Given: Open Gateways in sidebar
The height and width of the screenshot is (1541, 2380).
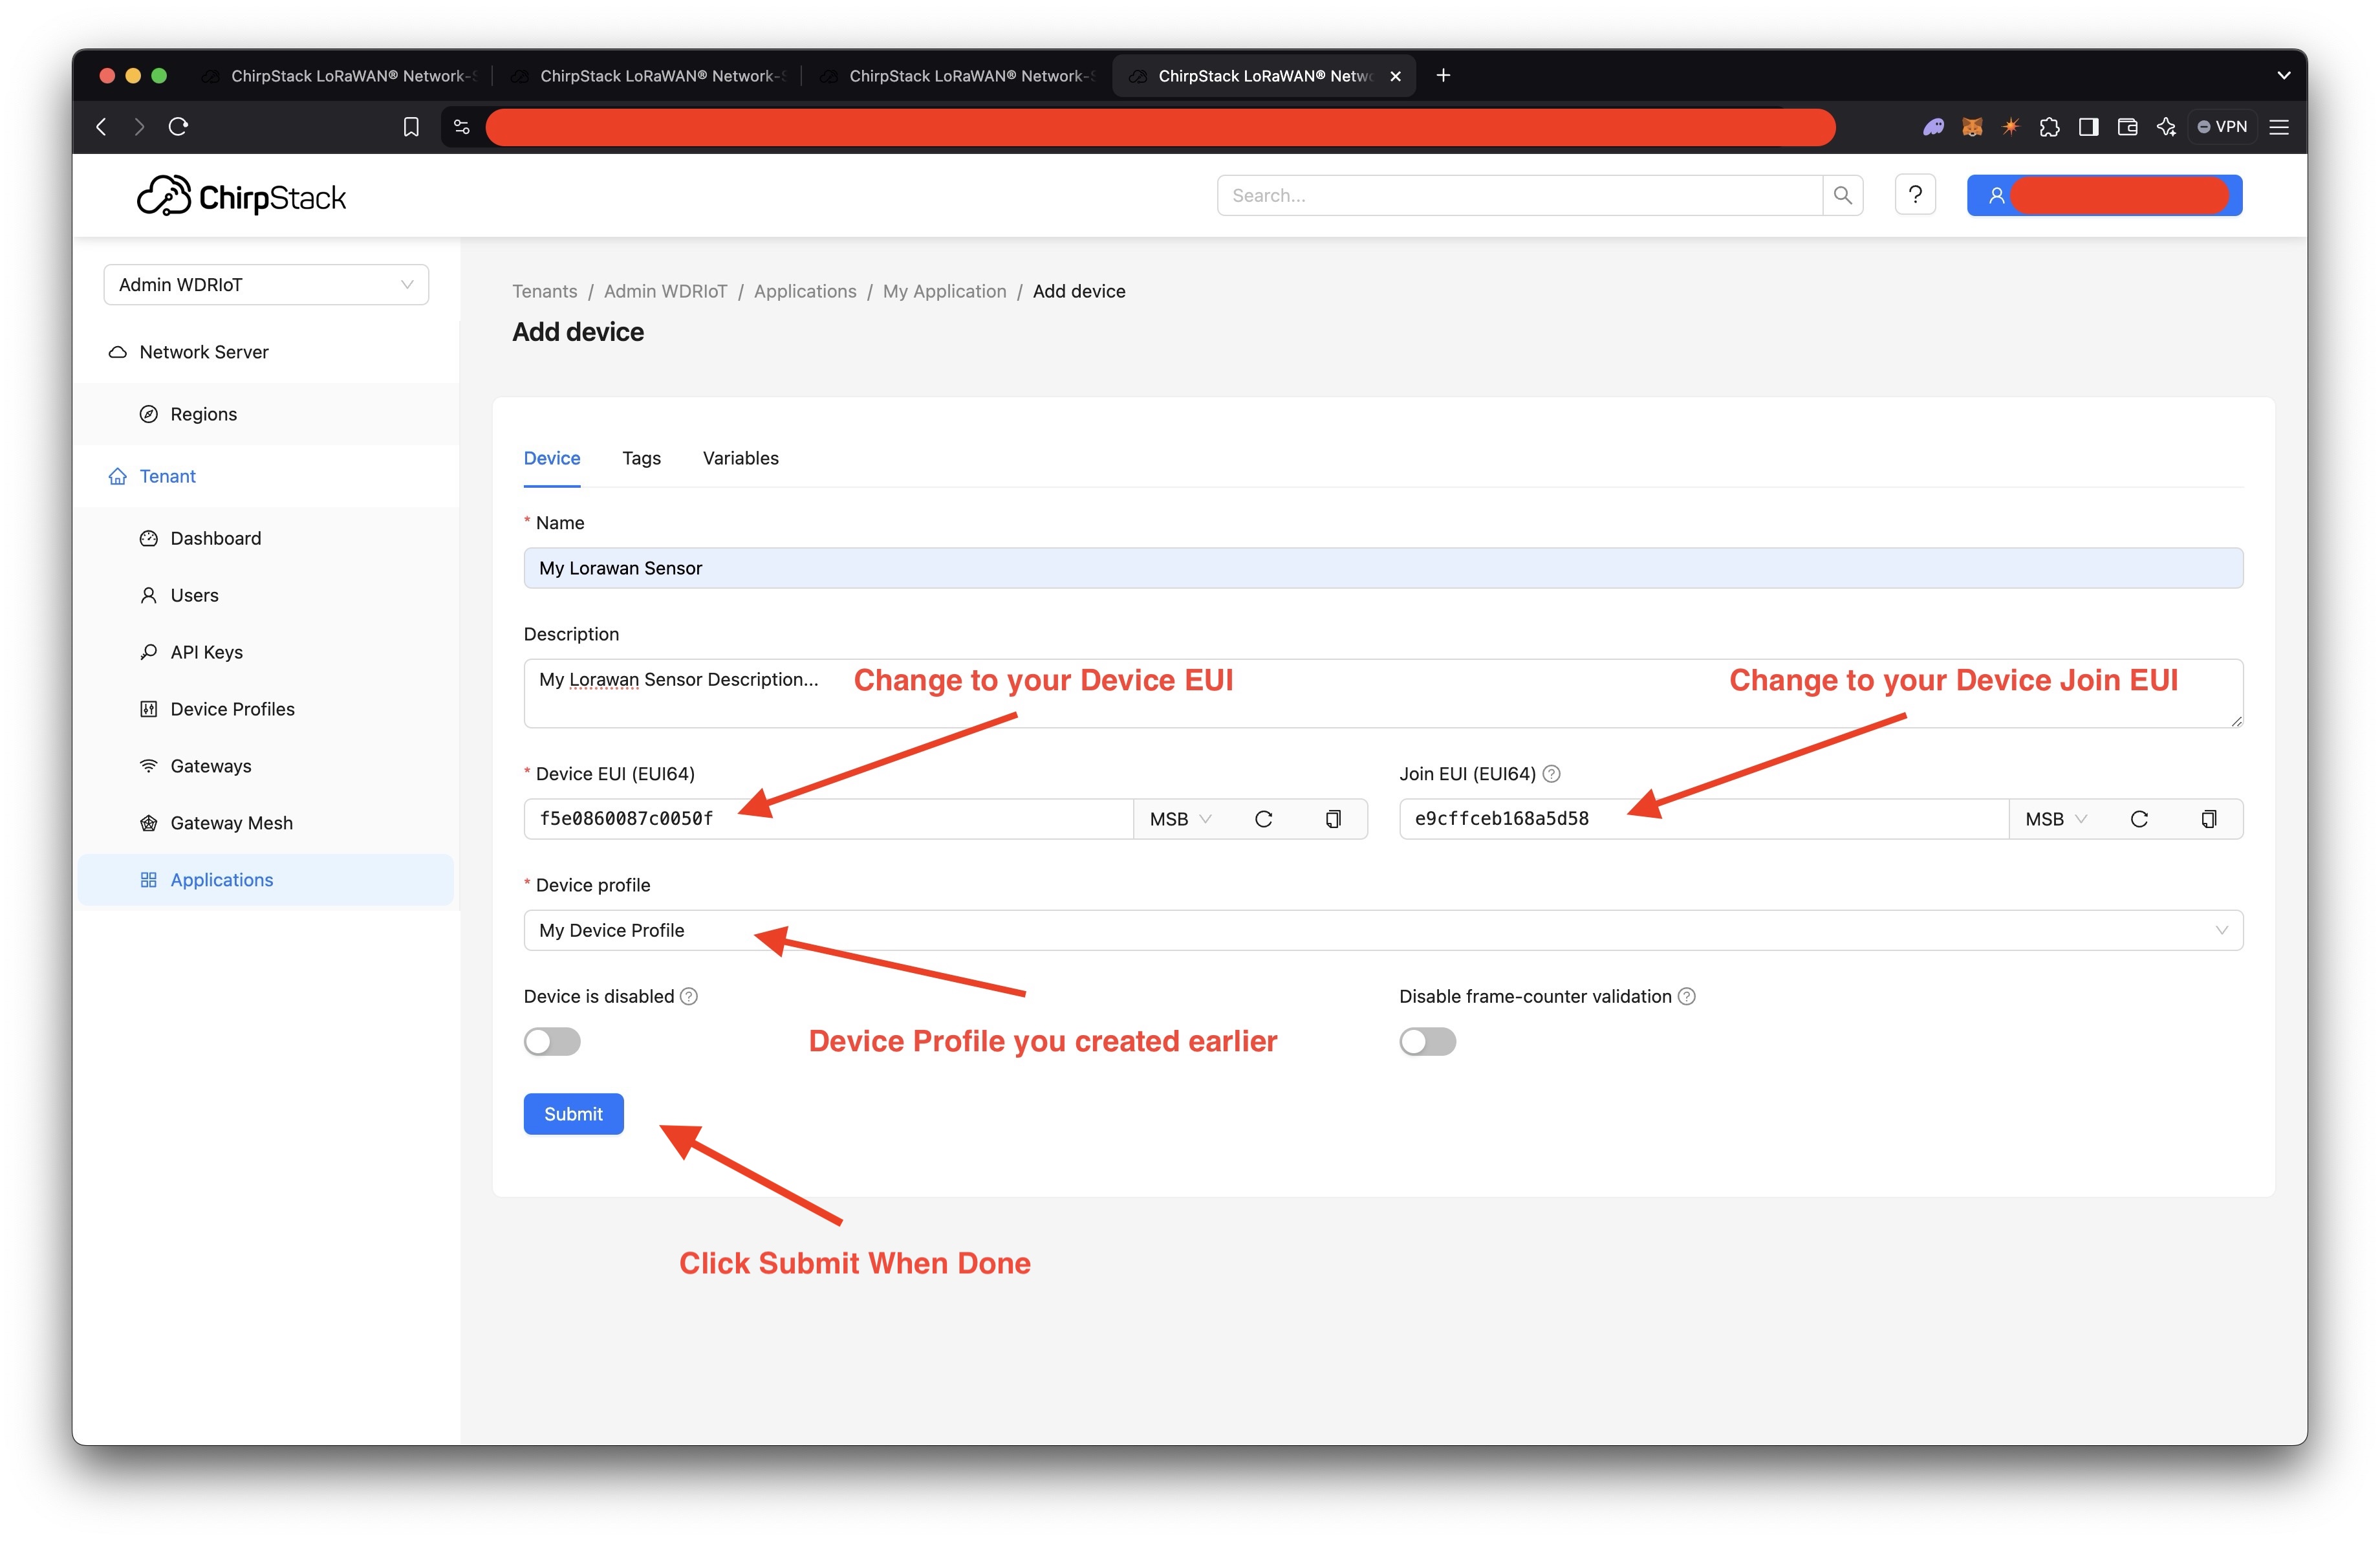Looking at the screenshot, I should tap(266, 766).
